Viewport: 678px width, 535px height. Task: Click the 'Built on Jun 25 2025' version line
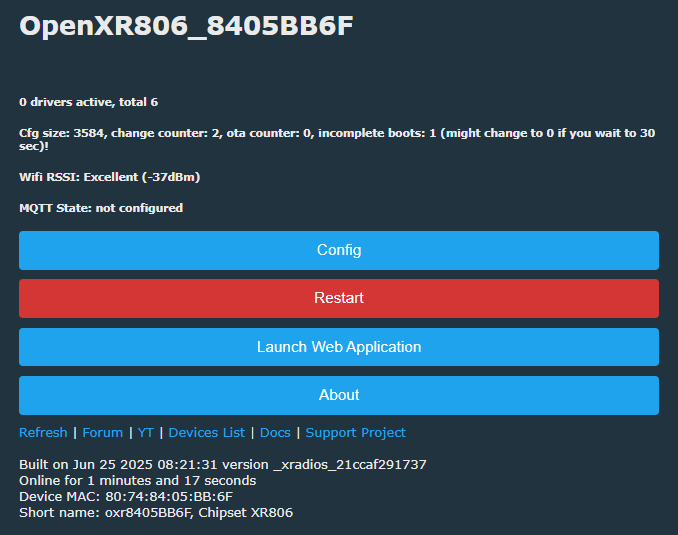223,465
